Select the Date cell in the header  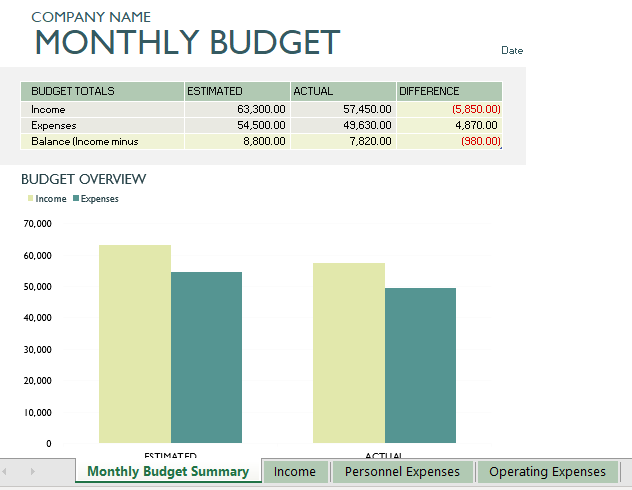click(512, 50)
